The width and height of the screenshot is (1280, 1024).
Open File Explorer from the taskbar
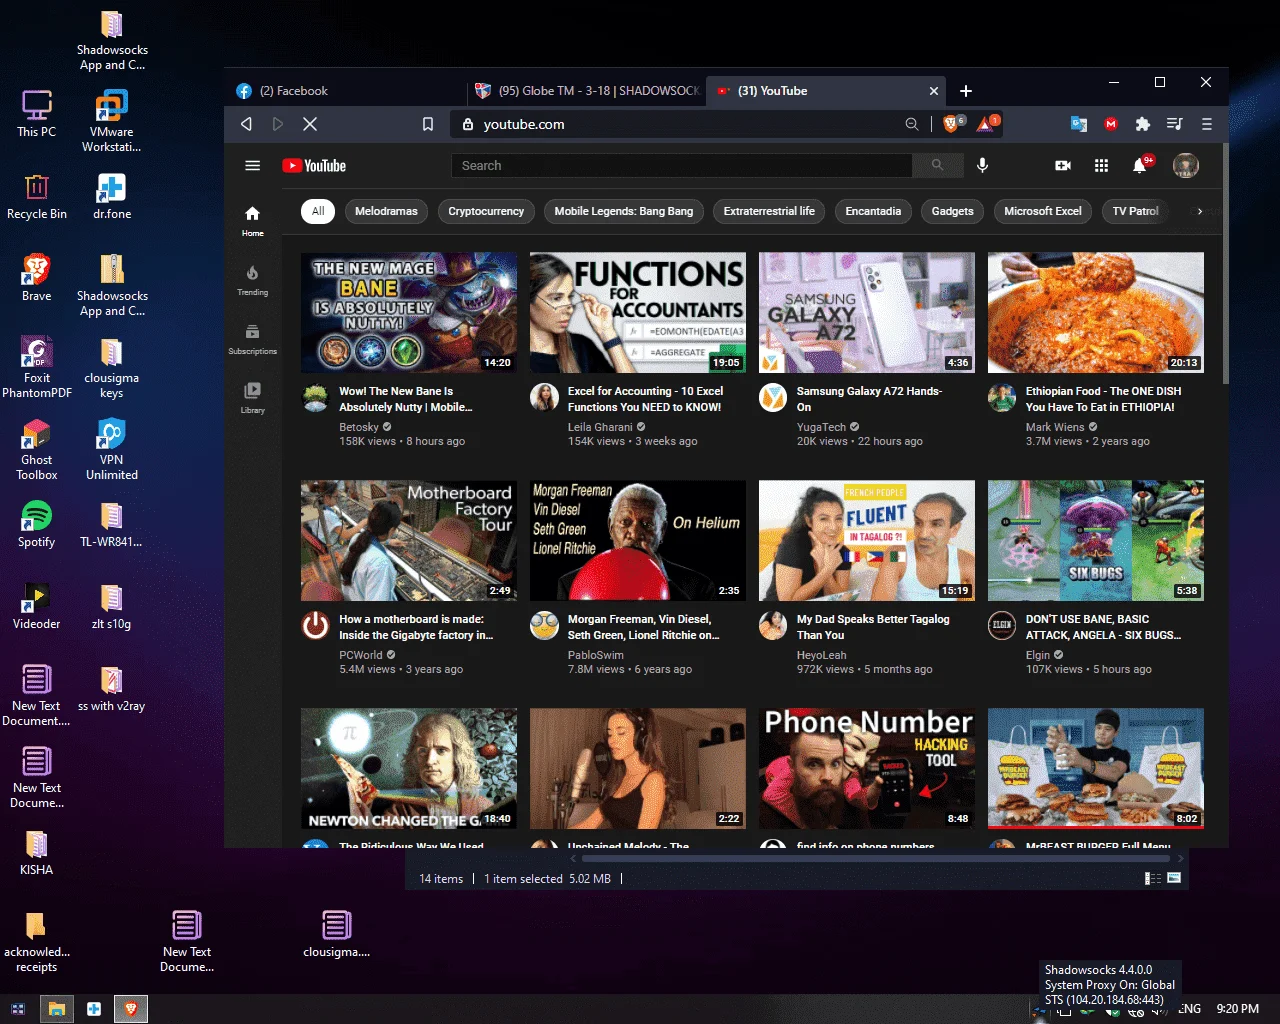(x=57, y=1009)
